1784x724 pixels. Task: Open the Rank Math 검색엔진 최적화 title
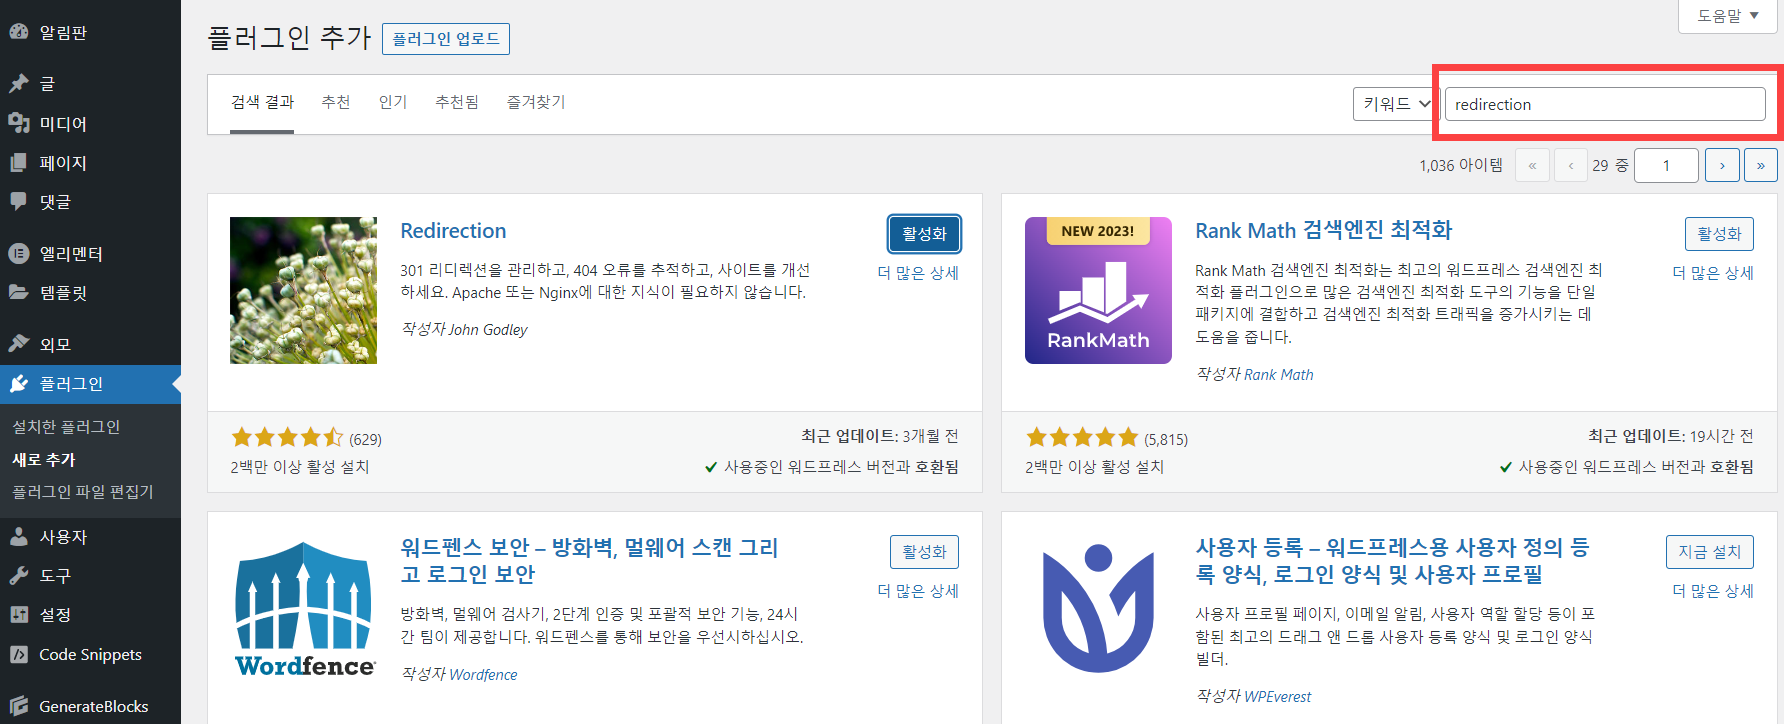click(1323, 231)
